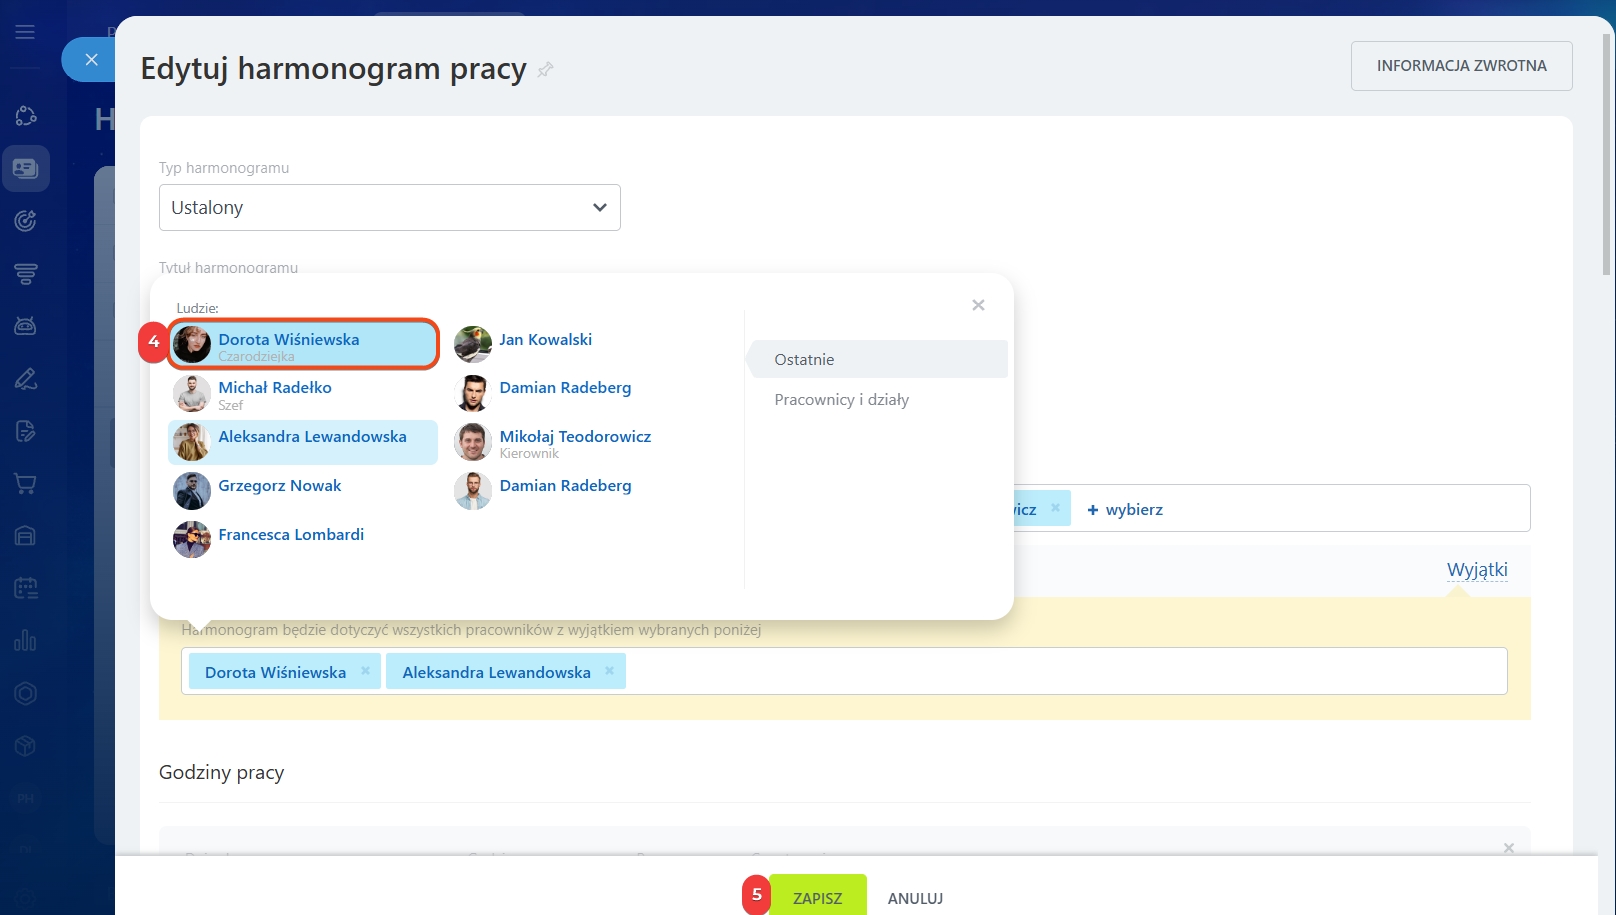Select Aleksandra Lewandowska in the people list
1616x915 pixels.
click(303, 442)
